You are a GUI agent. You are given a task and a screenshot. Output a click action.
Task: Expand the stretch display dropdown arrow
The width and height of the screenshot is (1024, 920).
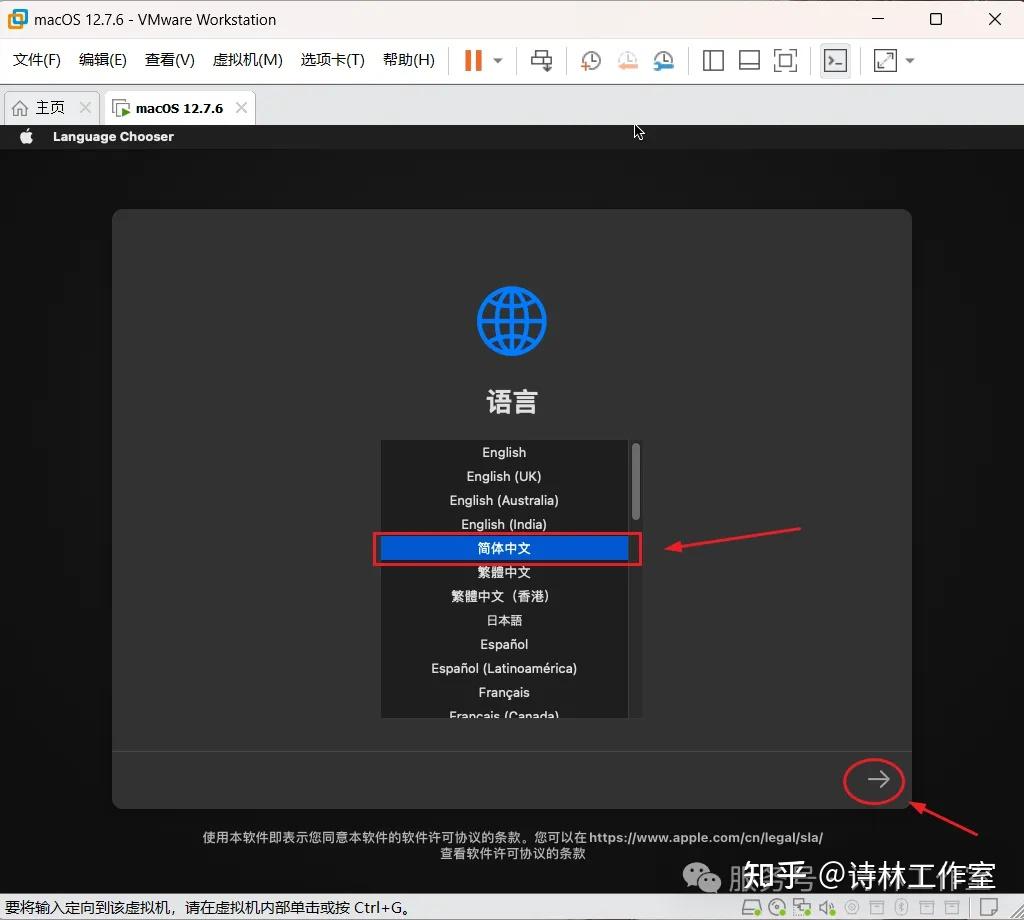(910, 61)
